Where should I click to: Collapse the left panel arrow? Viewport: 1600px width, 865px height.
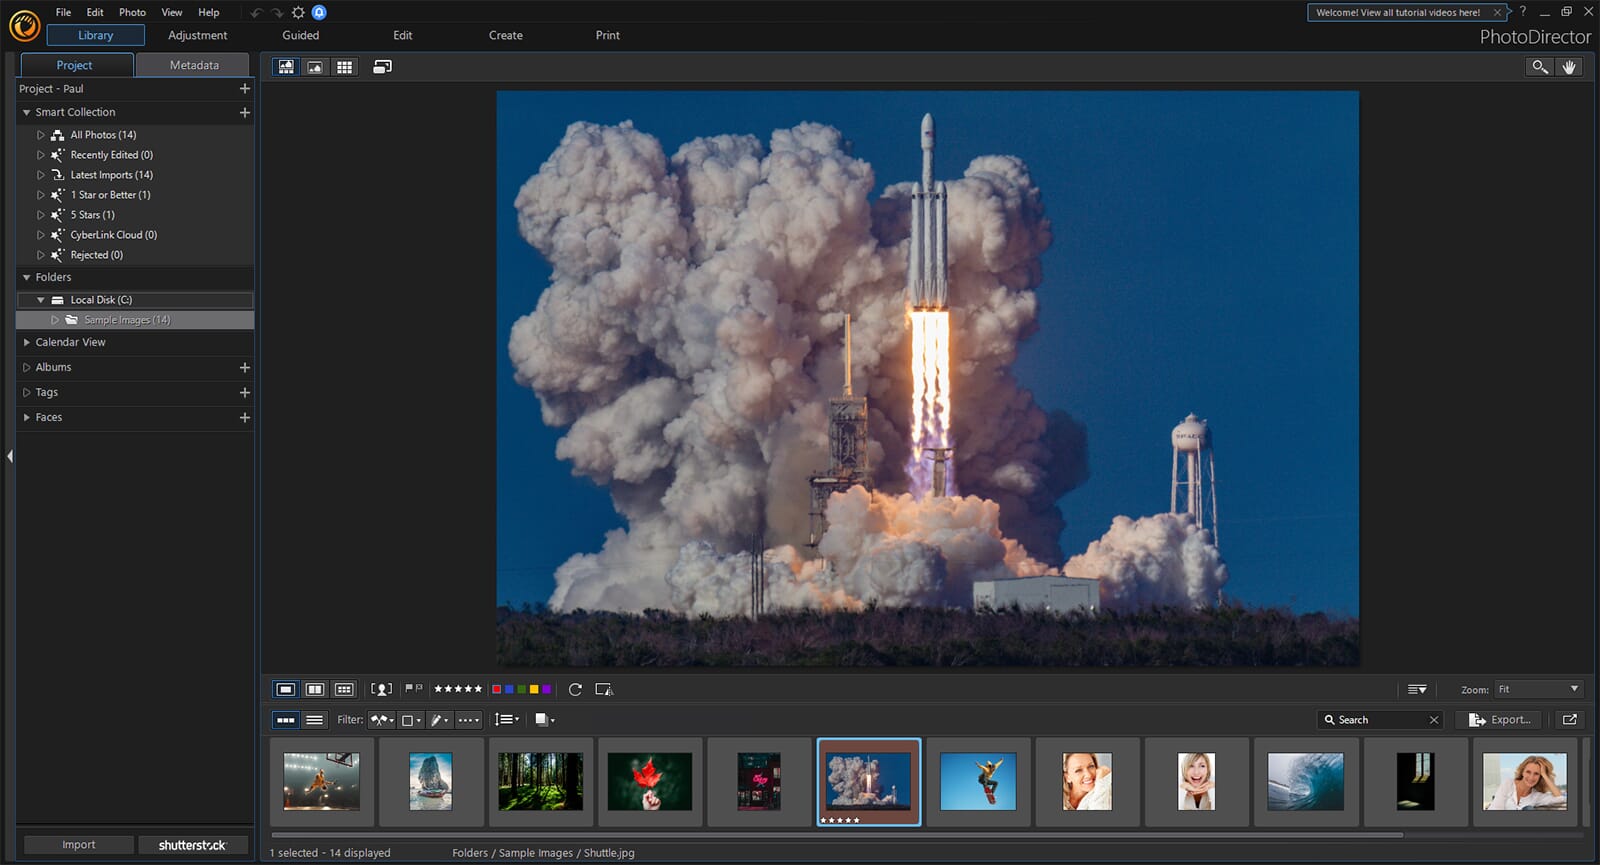tap(10, 456)
